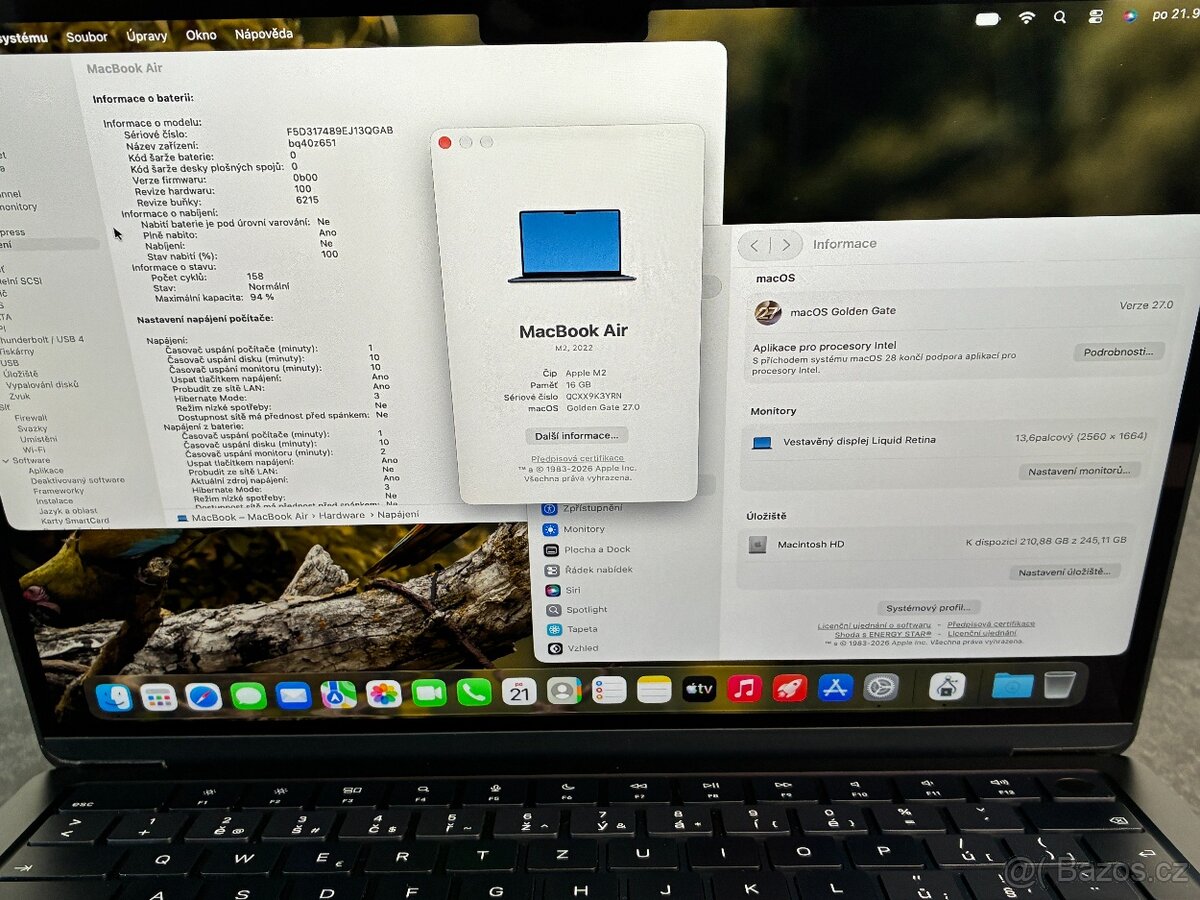Click Podrobnosti… button for Intel apps

coord(1119,352)
